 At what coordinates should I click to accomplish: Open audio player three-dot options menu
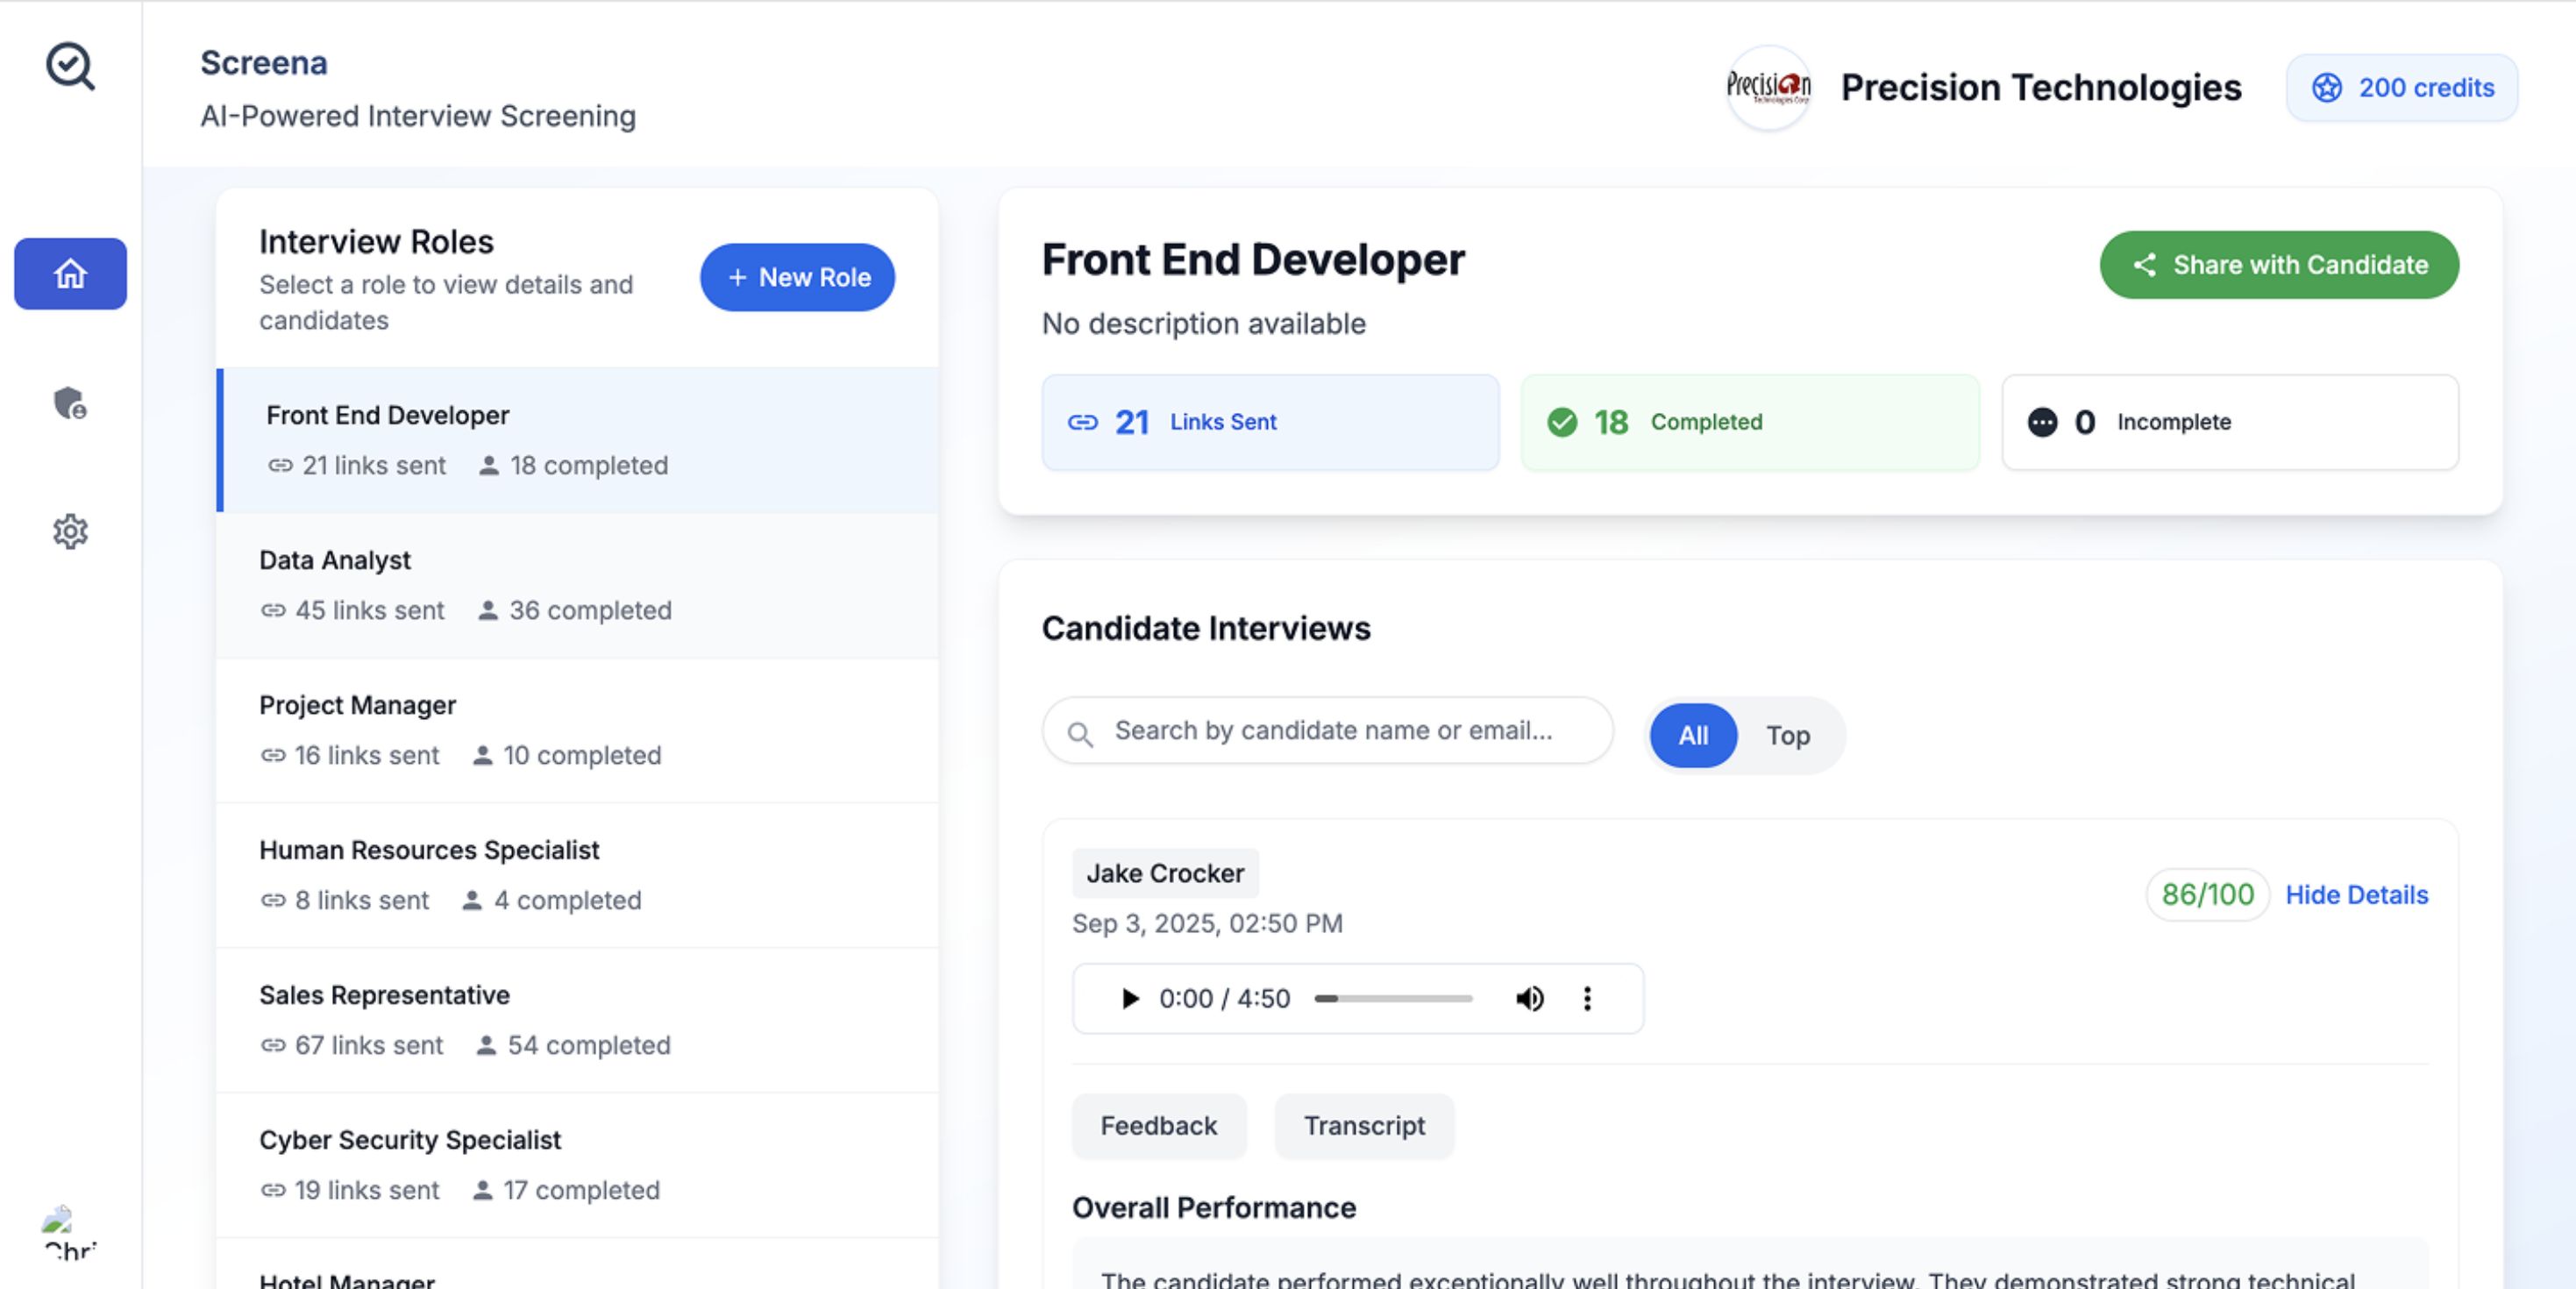(1586, 998)
